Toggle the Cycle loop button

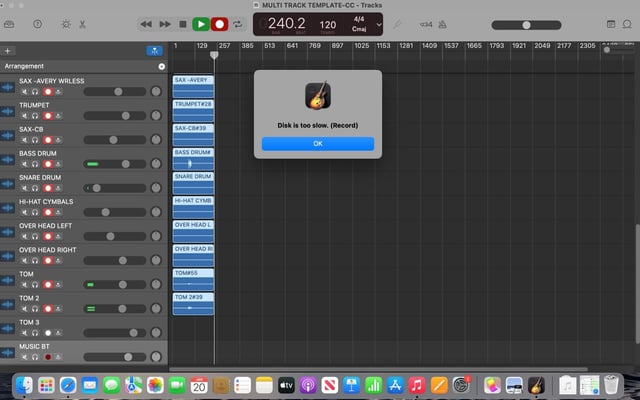click(239, 23)
